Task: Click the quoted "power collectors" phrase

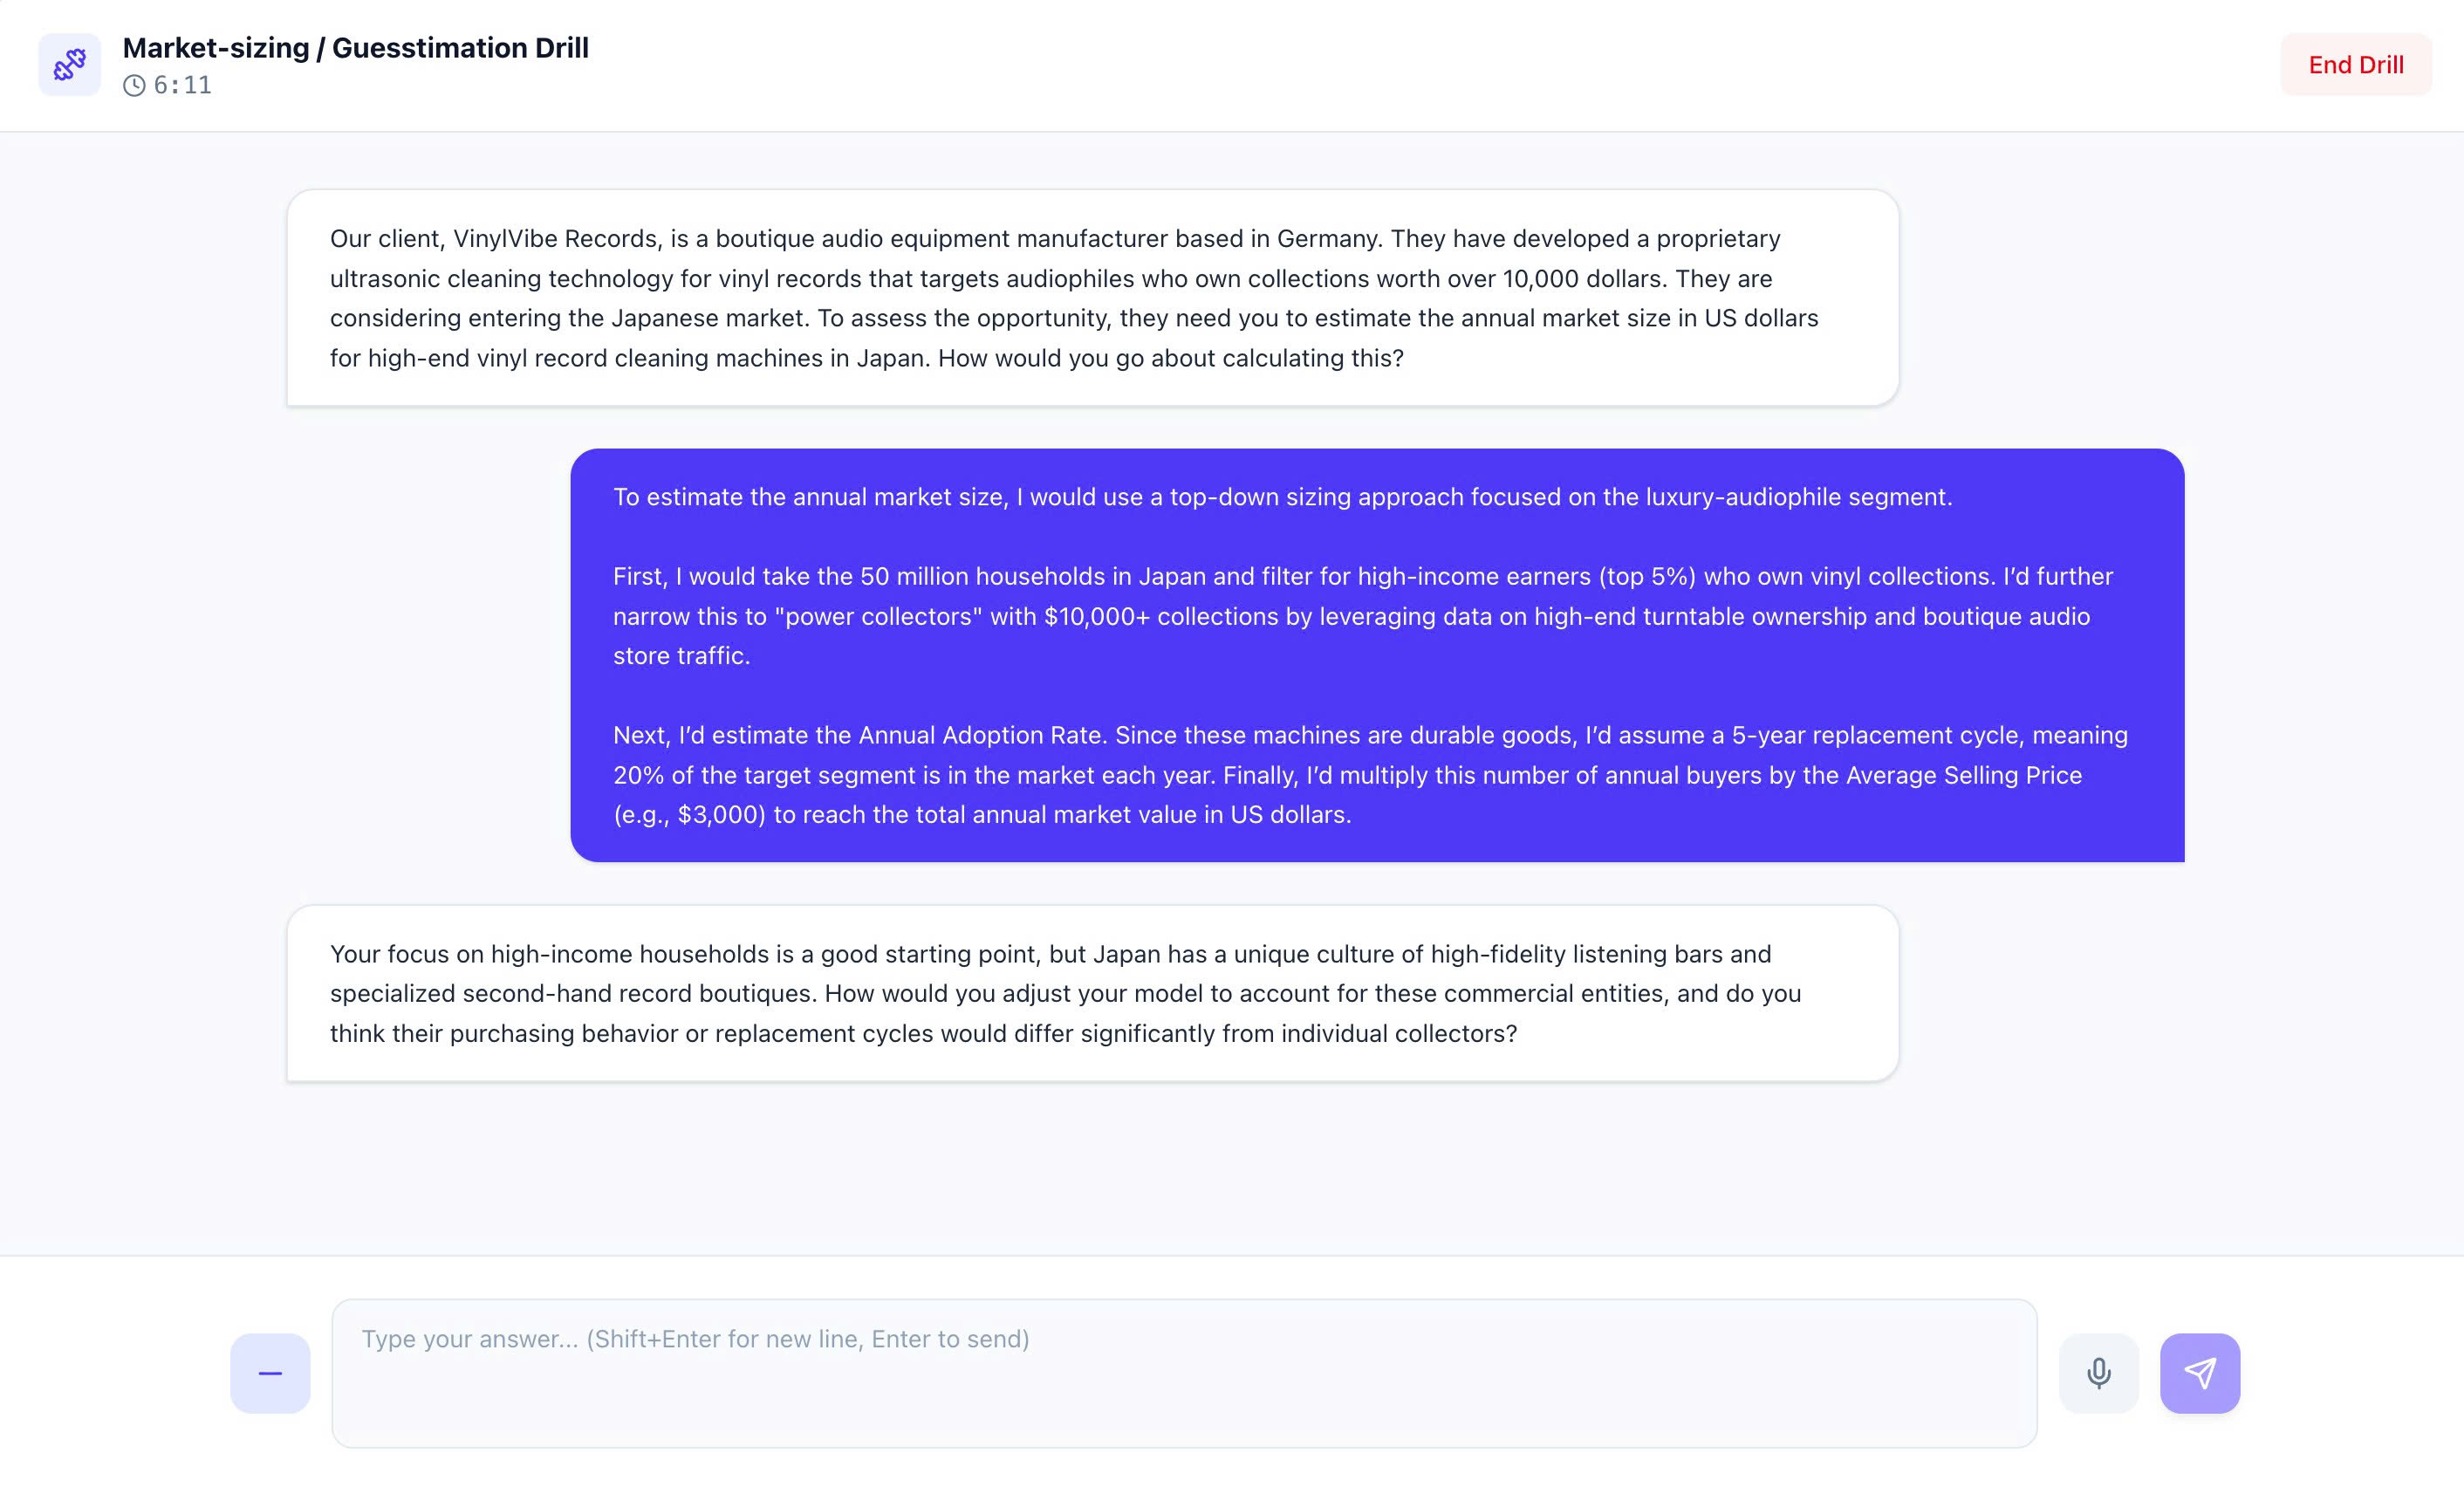Action: click(x=878, y=617)
